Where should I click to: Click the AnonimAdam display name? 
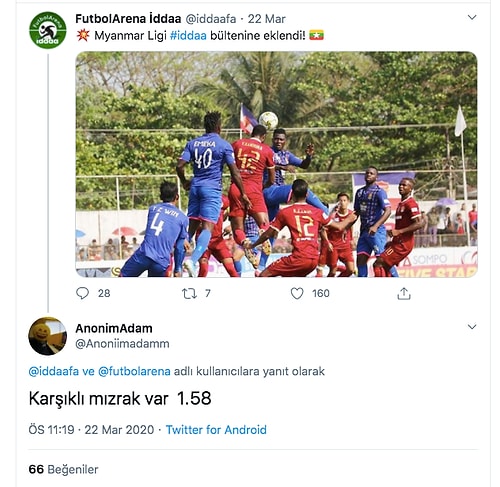pyautogui.click(x=114, y=328)
